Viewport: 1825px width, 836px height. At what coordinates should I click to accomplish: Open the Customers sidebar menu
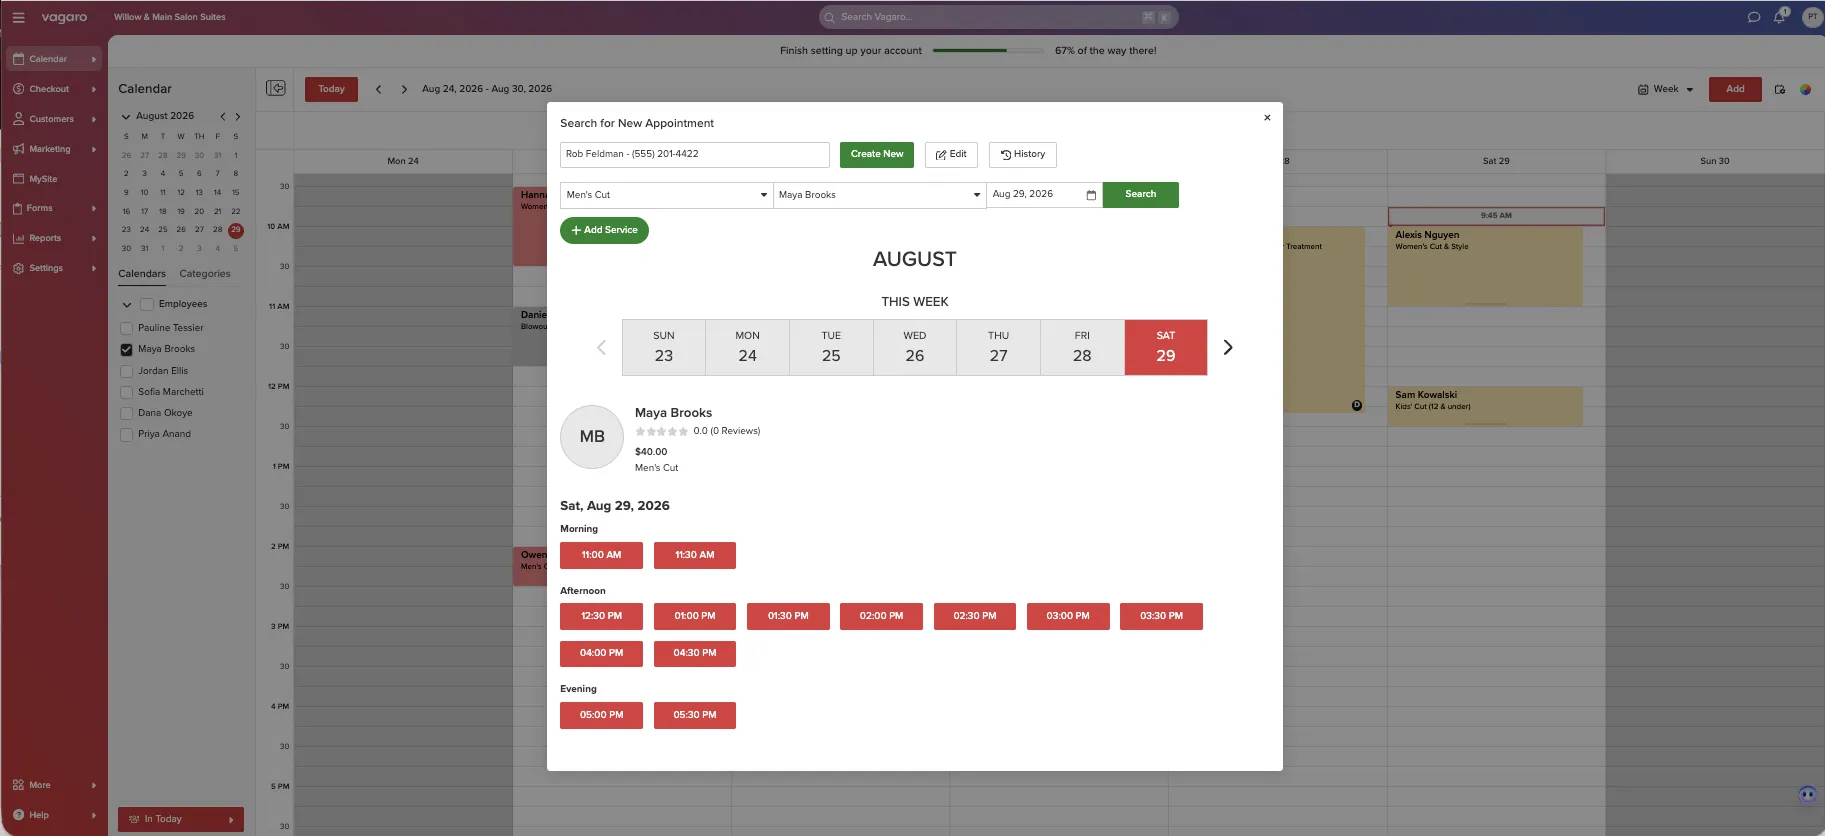coord(54,119)
